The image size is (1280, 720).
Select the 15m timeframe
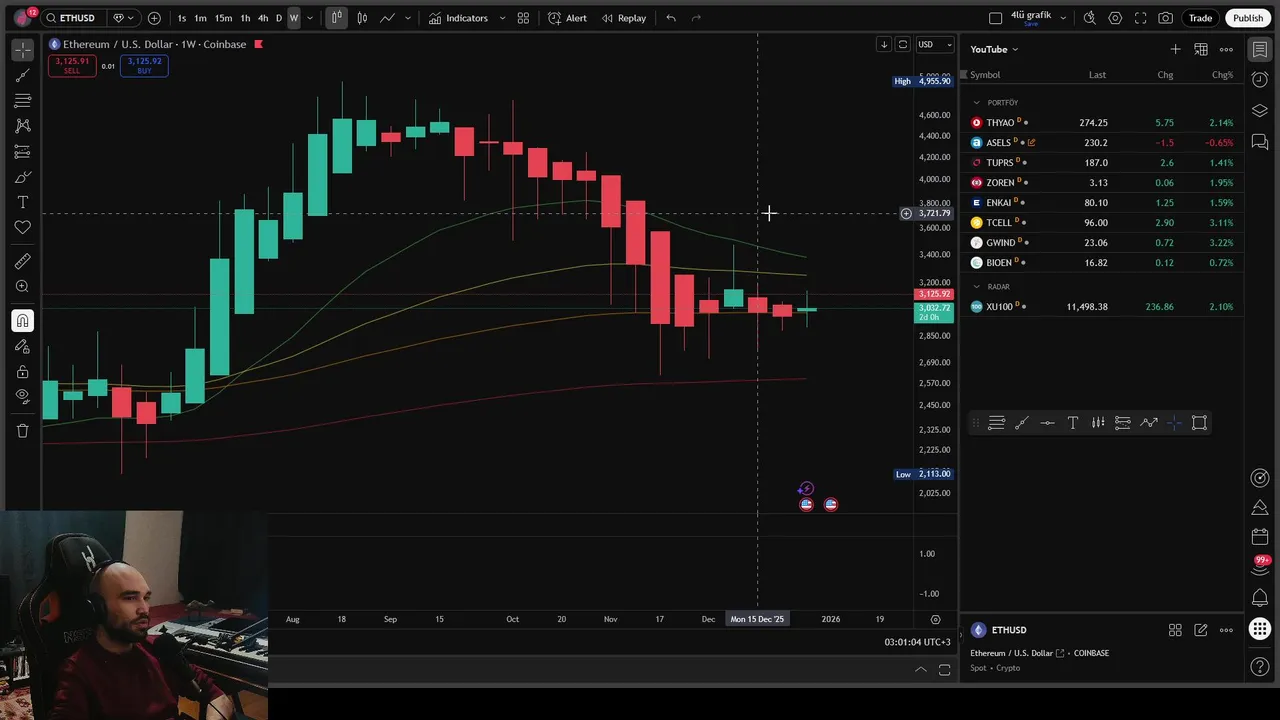coord(223,18)
